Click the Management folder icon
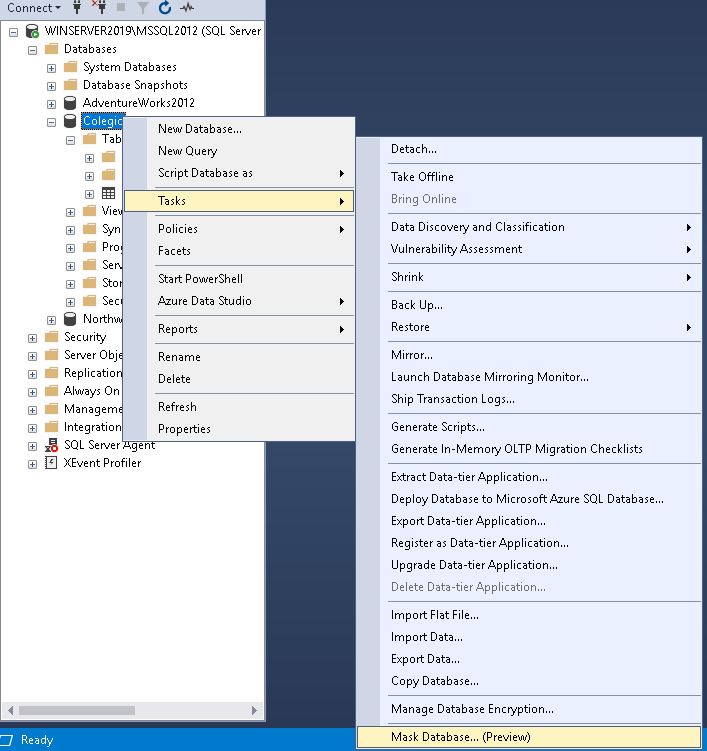 coord(51,409)
